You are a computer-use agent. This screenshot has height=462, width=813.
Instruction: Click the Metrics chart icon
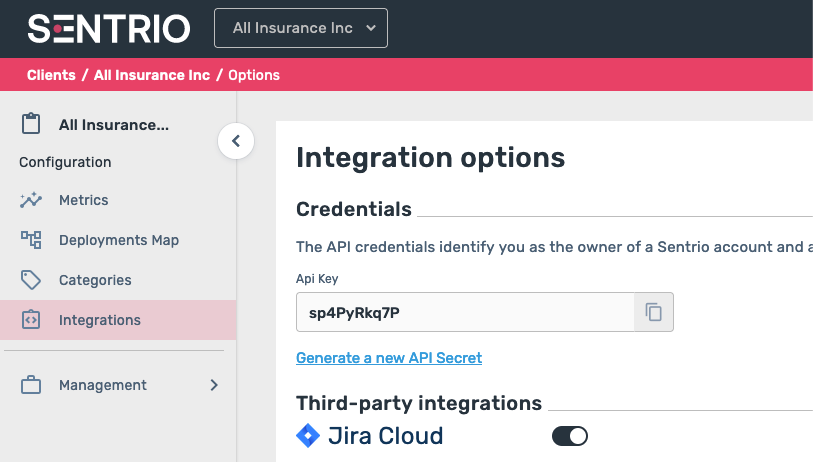point(31,200)
